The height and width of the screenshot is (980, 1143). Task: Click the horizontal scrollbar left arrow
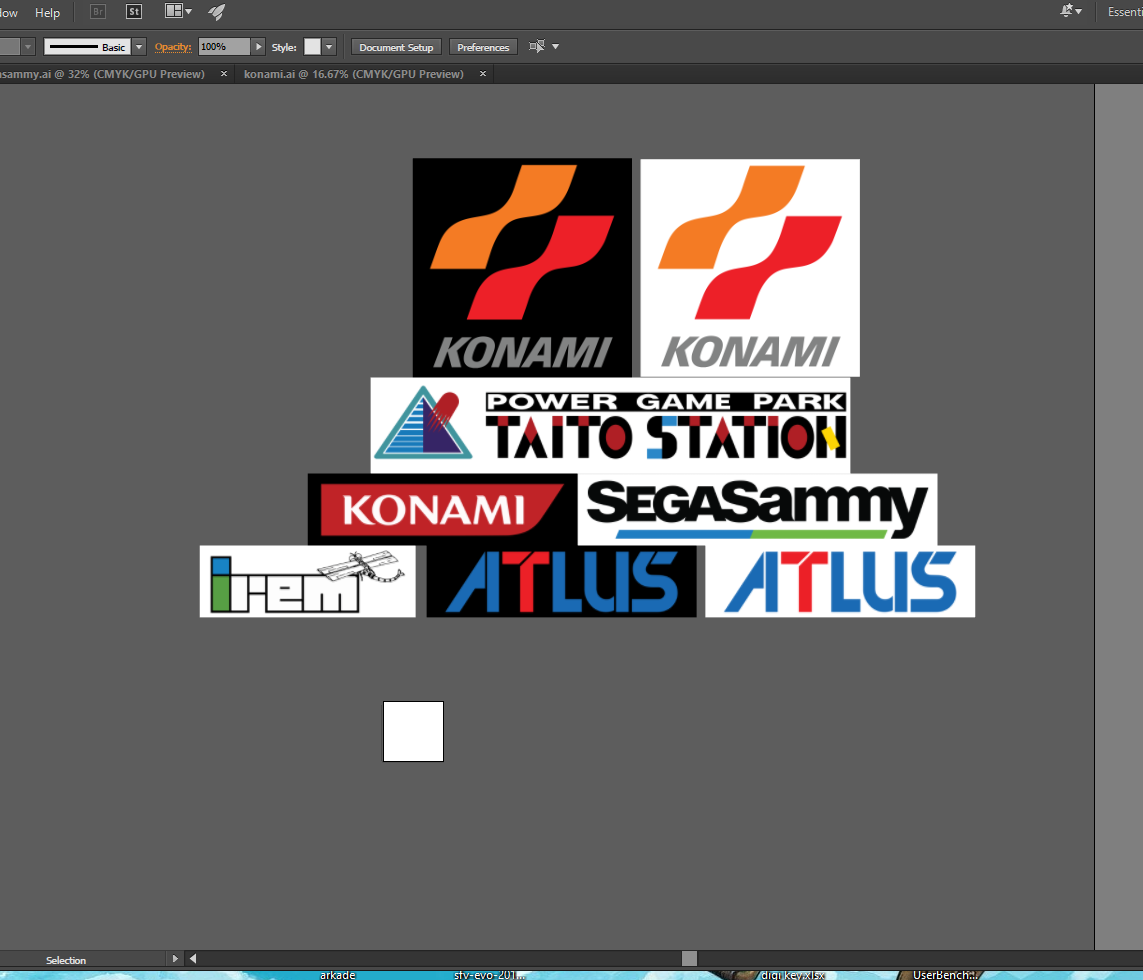pyautogui.click(x=193, y=959)
